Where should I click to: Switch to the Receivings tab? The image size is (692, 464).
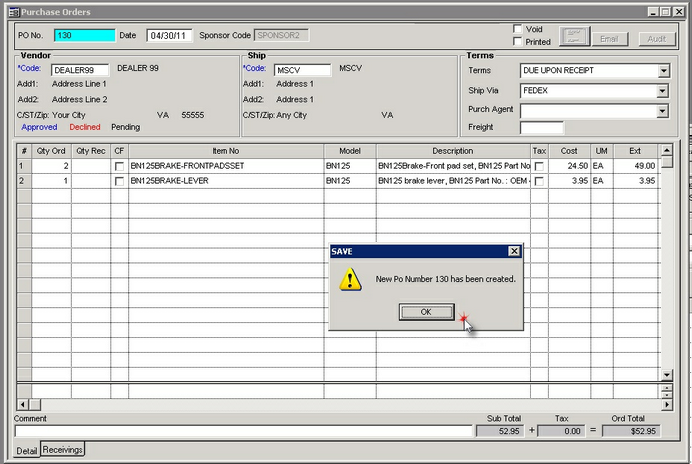click(x=62, y=451)
